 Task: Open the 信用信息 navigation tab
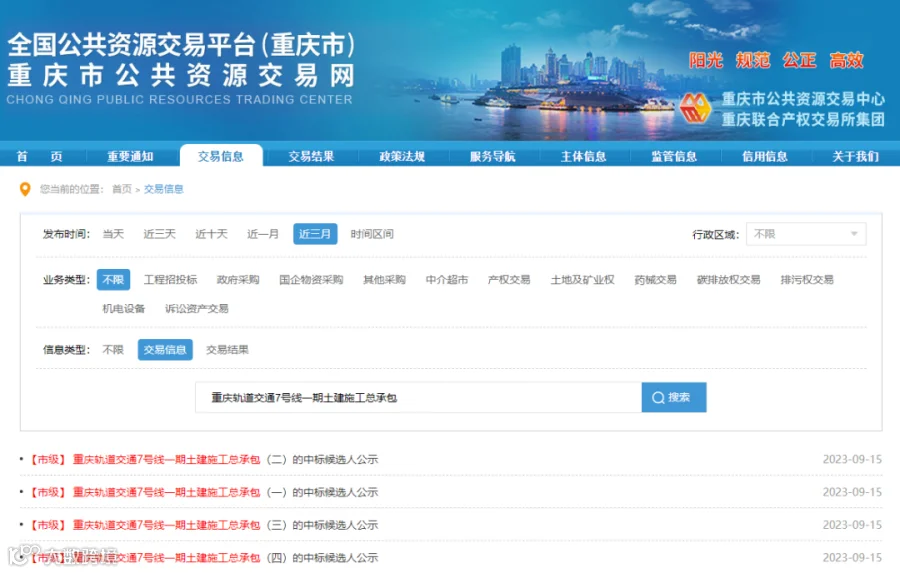tap(765, 156)
